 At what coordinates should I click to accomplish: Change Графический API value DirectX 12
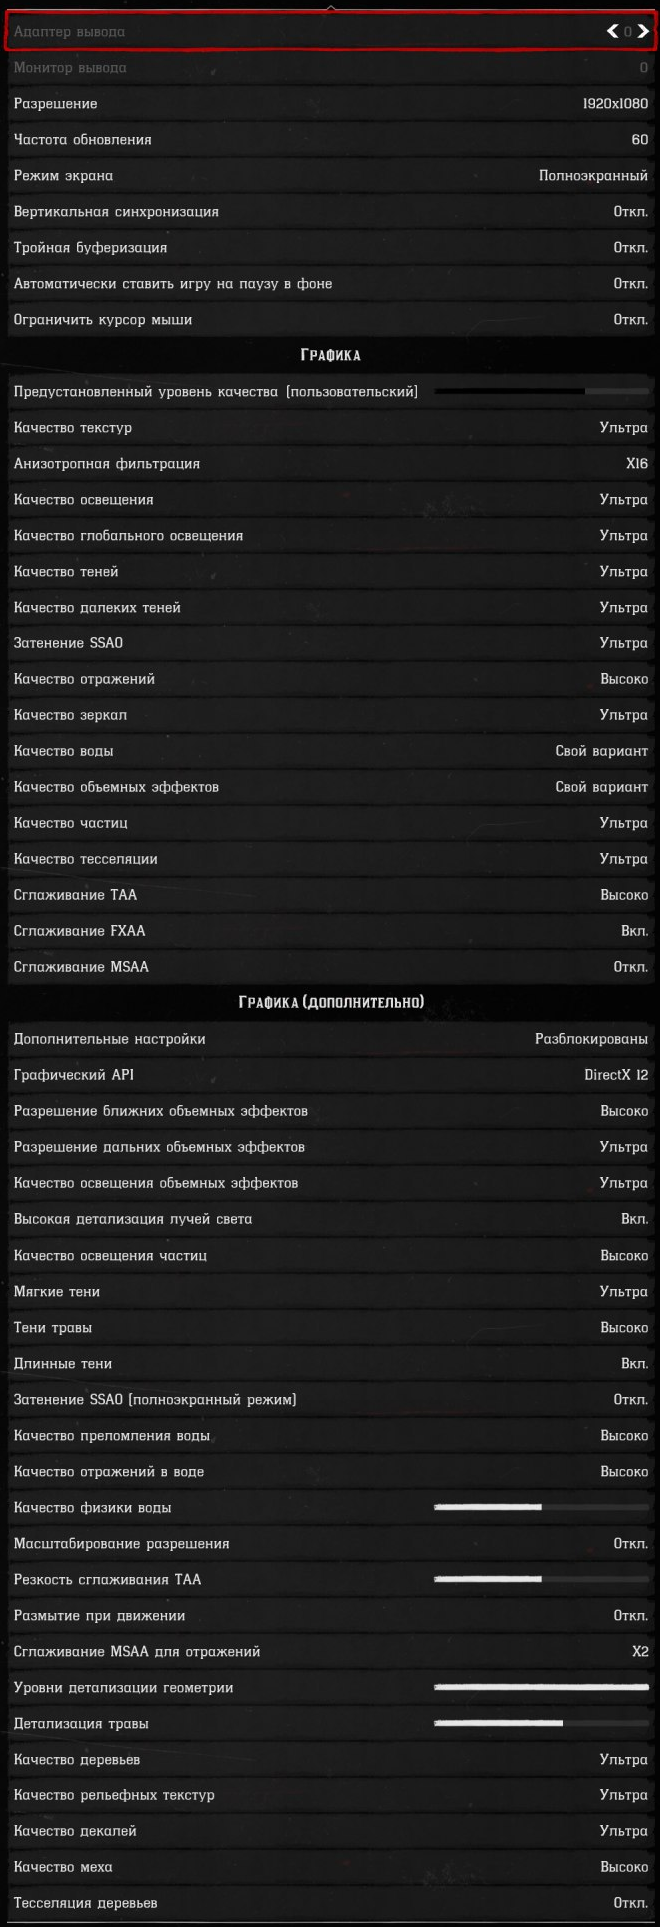[616, 1075]
